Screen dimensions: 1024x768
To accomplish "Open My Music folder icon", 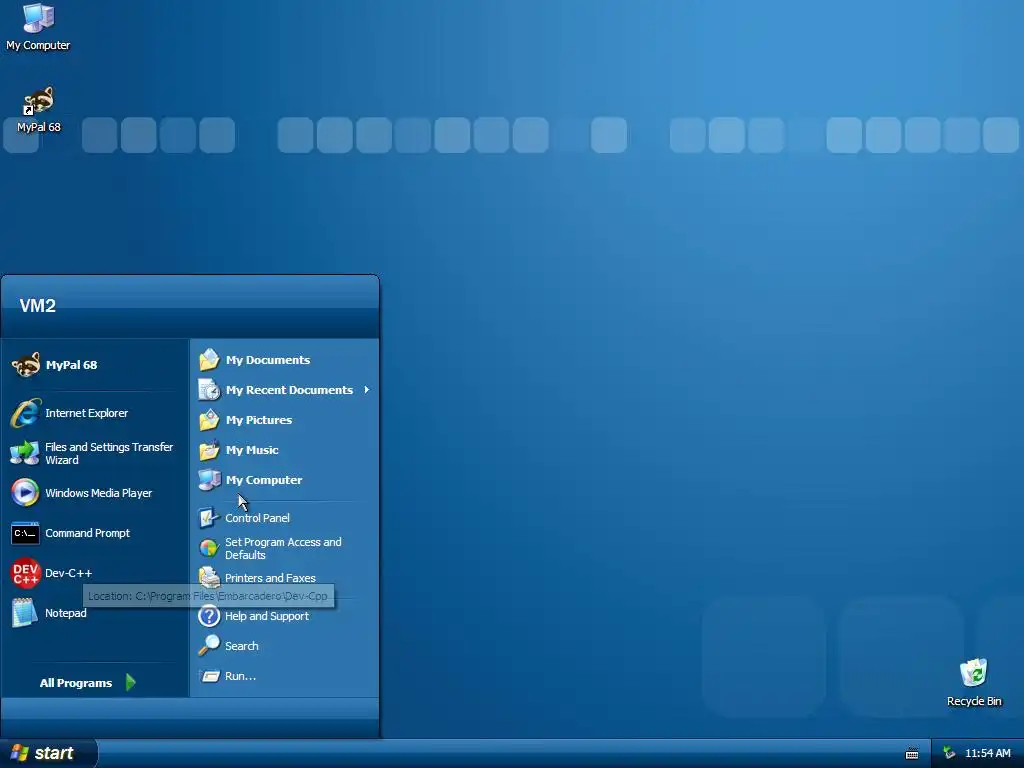I will 209,450.
